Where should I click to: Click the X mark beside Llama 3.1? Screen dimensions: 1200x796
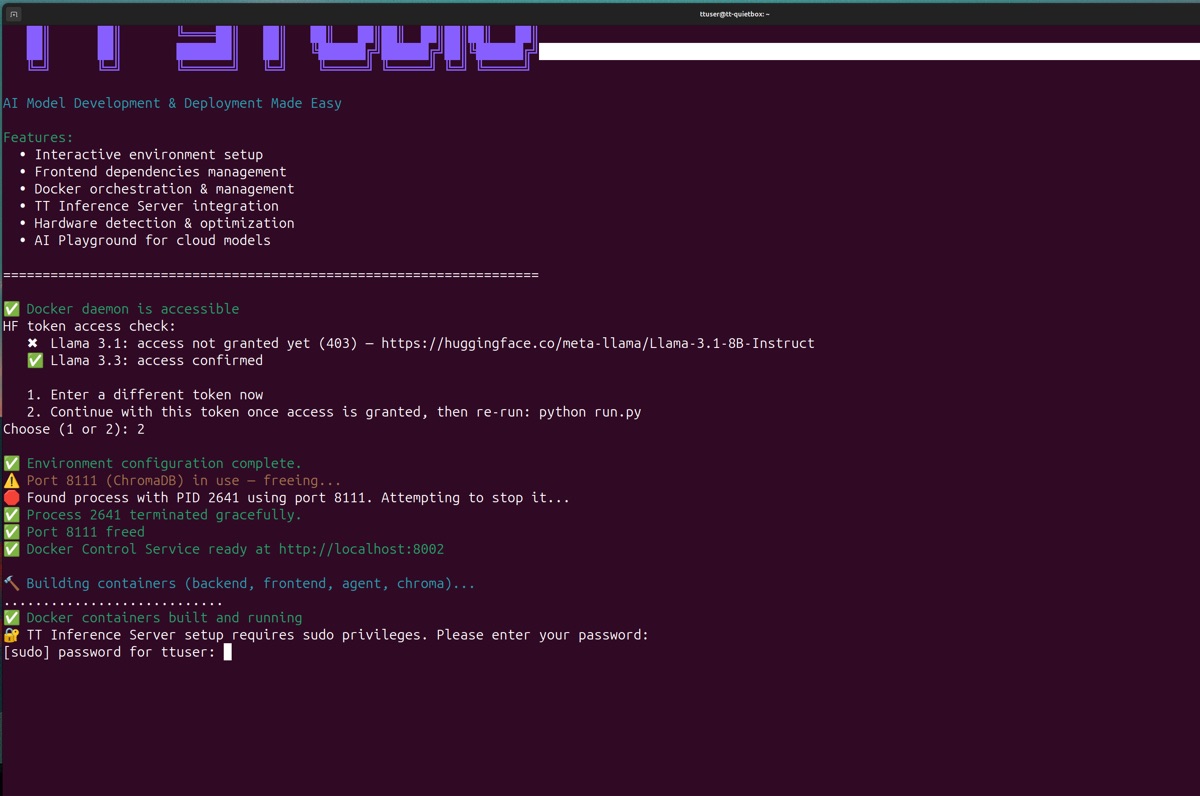[x=33, y=343]
